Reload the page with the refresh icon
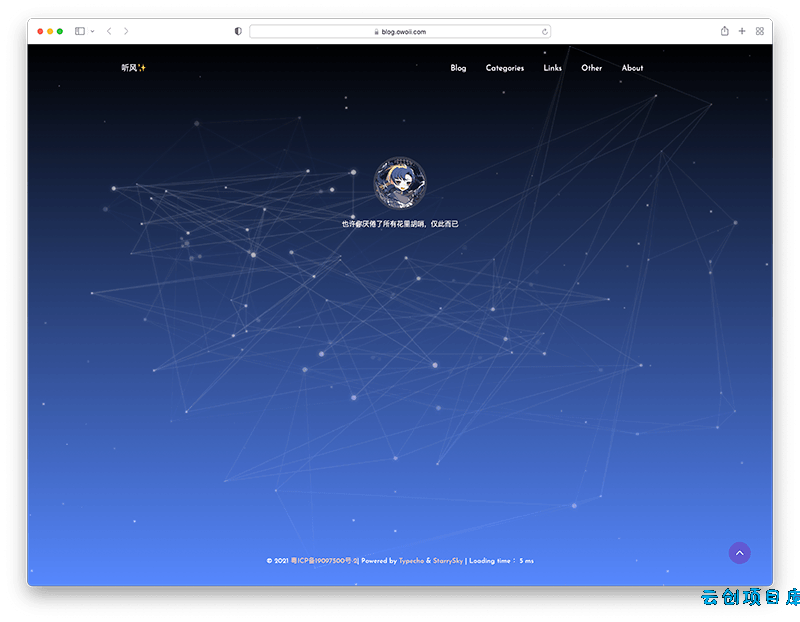 pyautogui.click(x=544, y=32)
